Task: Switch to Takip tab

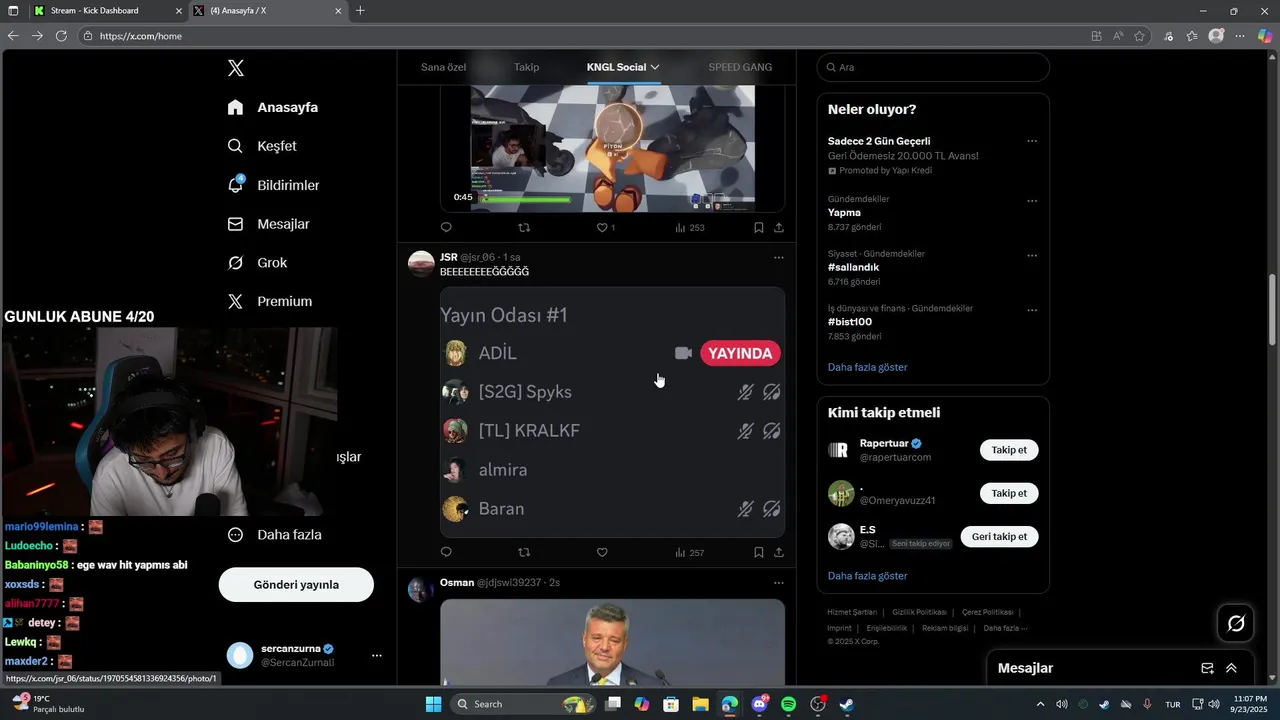Action: pos(526,67)
